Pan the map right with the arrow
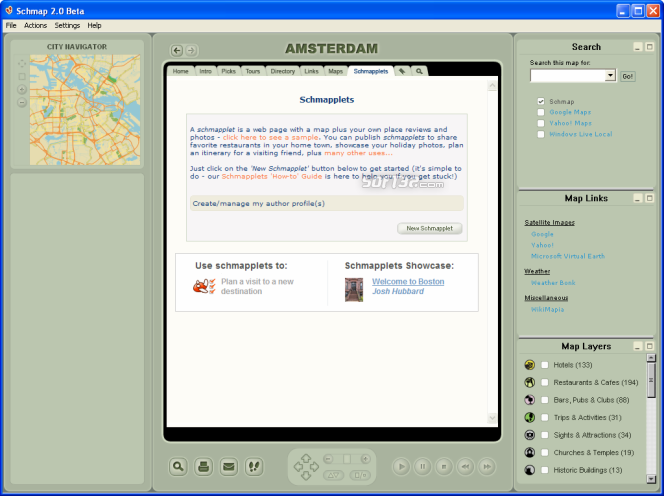 (x=315, y=467)
